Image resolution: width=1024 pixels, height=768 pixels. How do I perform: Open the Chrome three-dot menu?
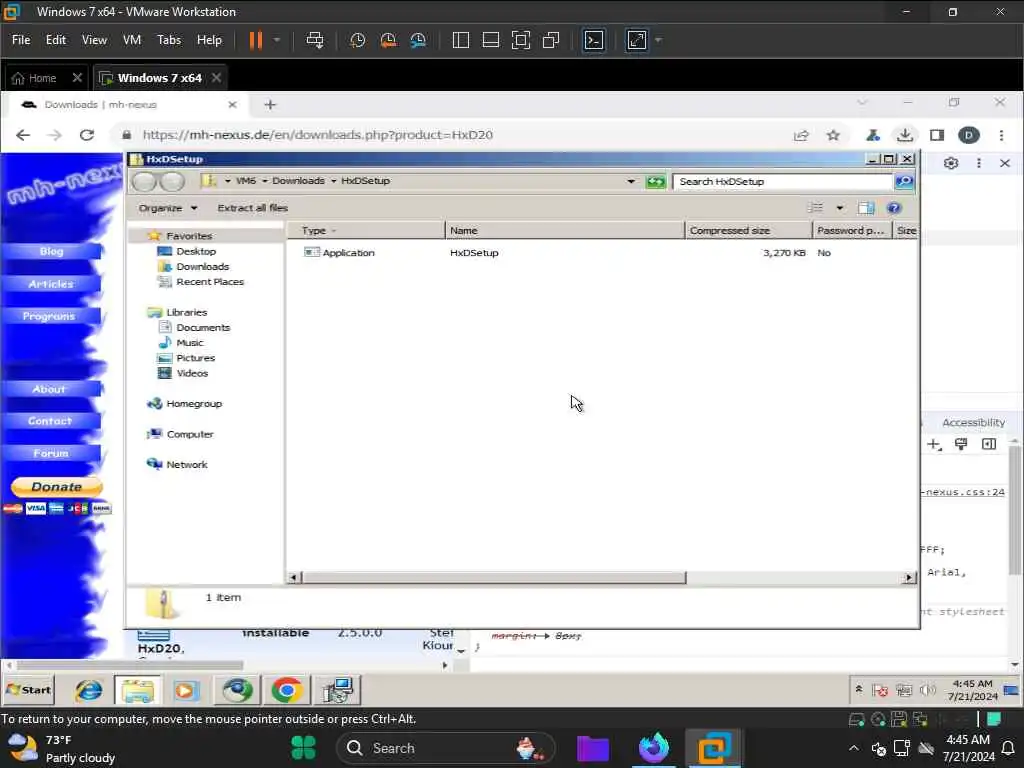pos(1001,135)
